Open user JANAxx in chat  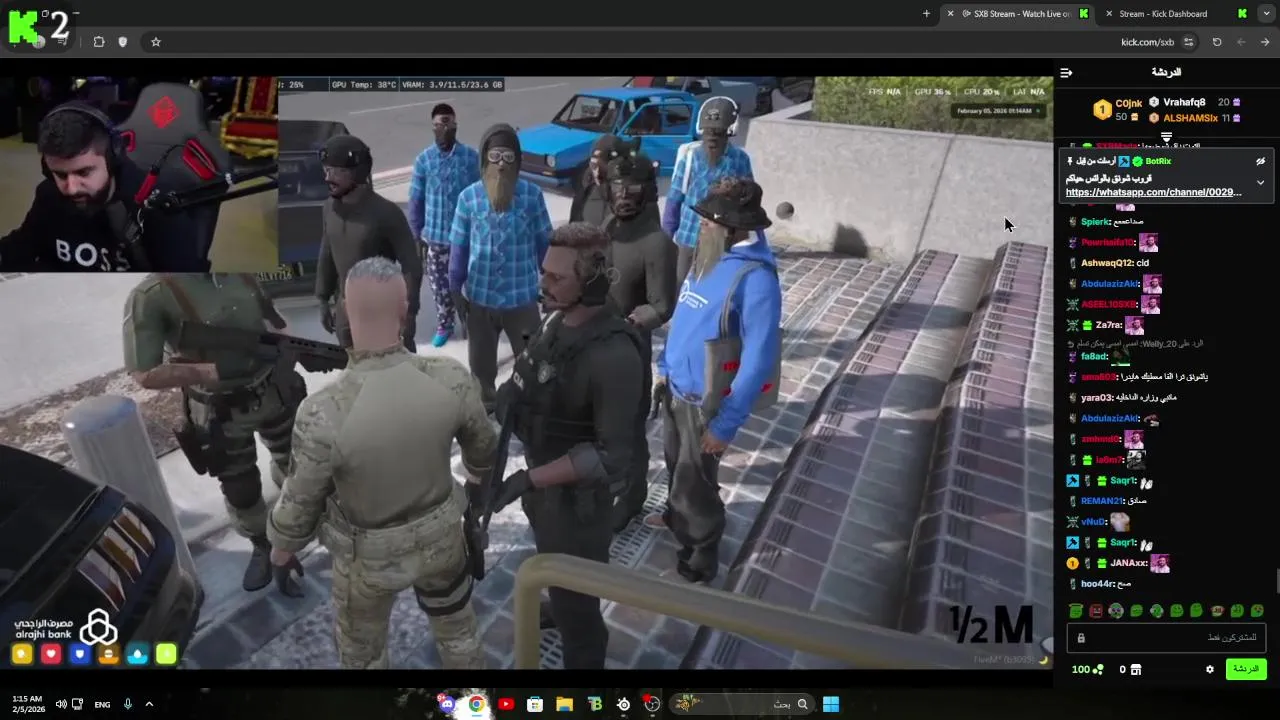coord(1128,563)
